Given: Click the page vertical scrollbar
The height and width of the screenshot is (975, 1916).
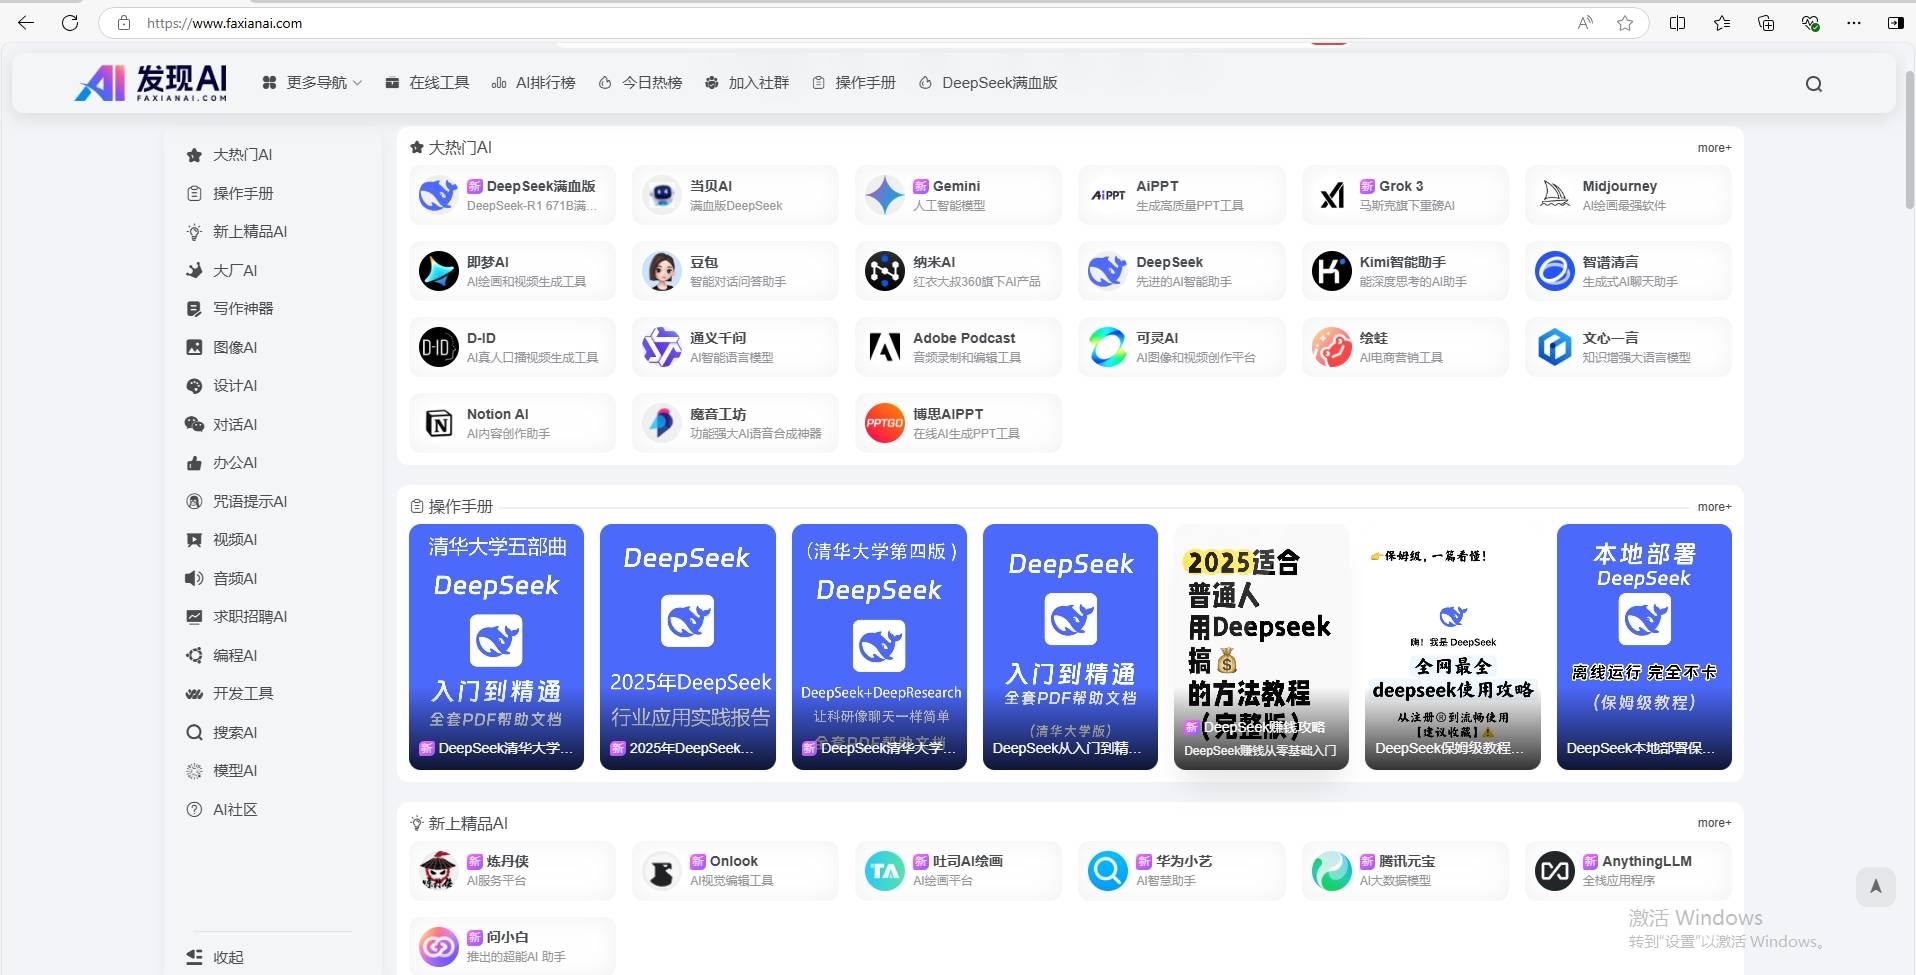Looking at the screenshot, I should tap(1910, 140).
